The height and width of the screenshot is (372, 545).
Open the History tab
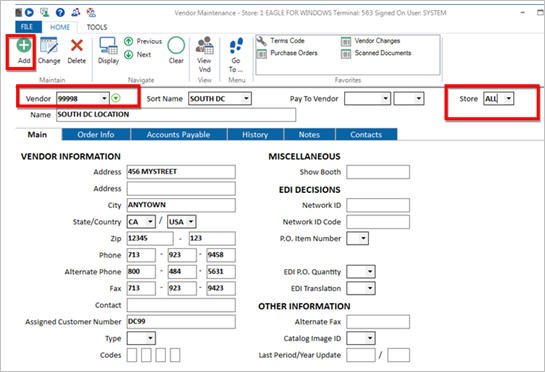click(x=255, y=135)
